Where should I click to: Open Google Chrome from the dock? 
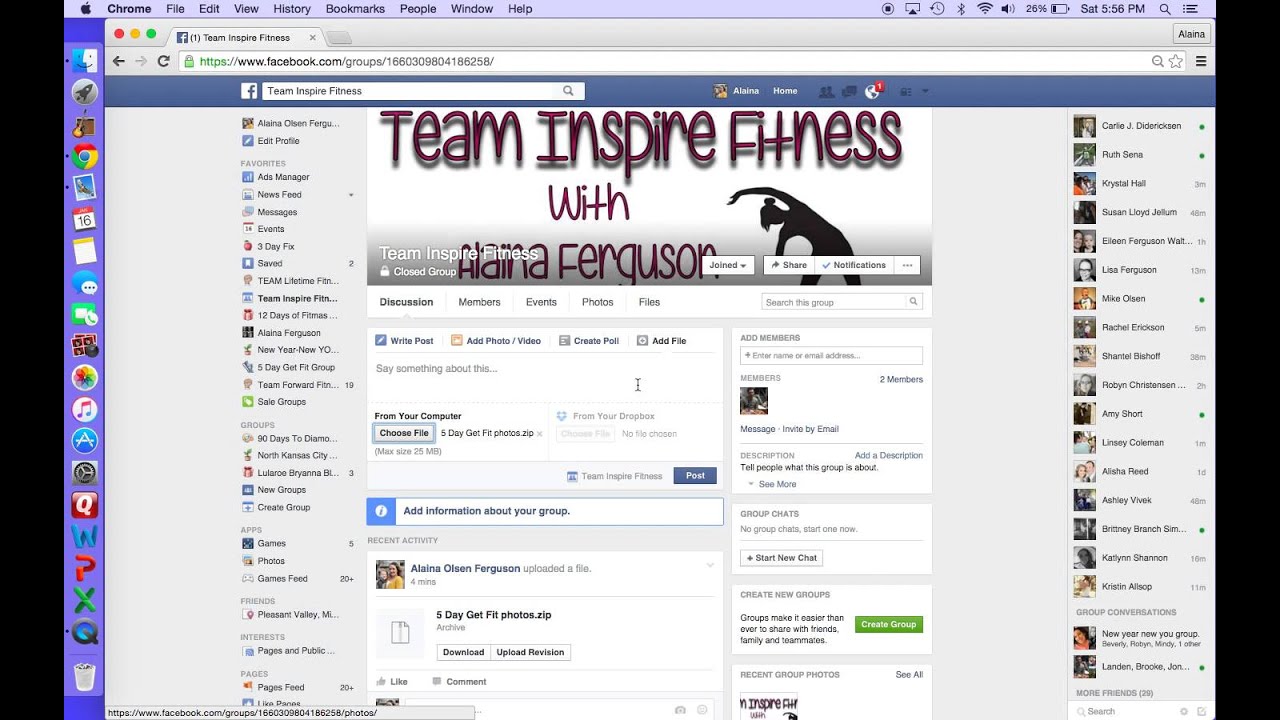tap(85, 156)
